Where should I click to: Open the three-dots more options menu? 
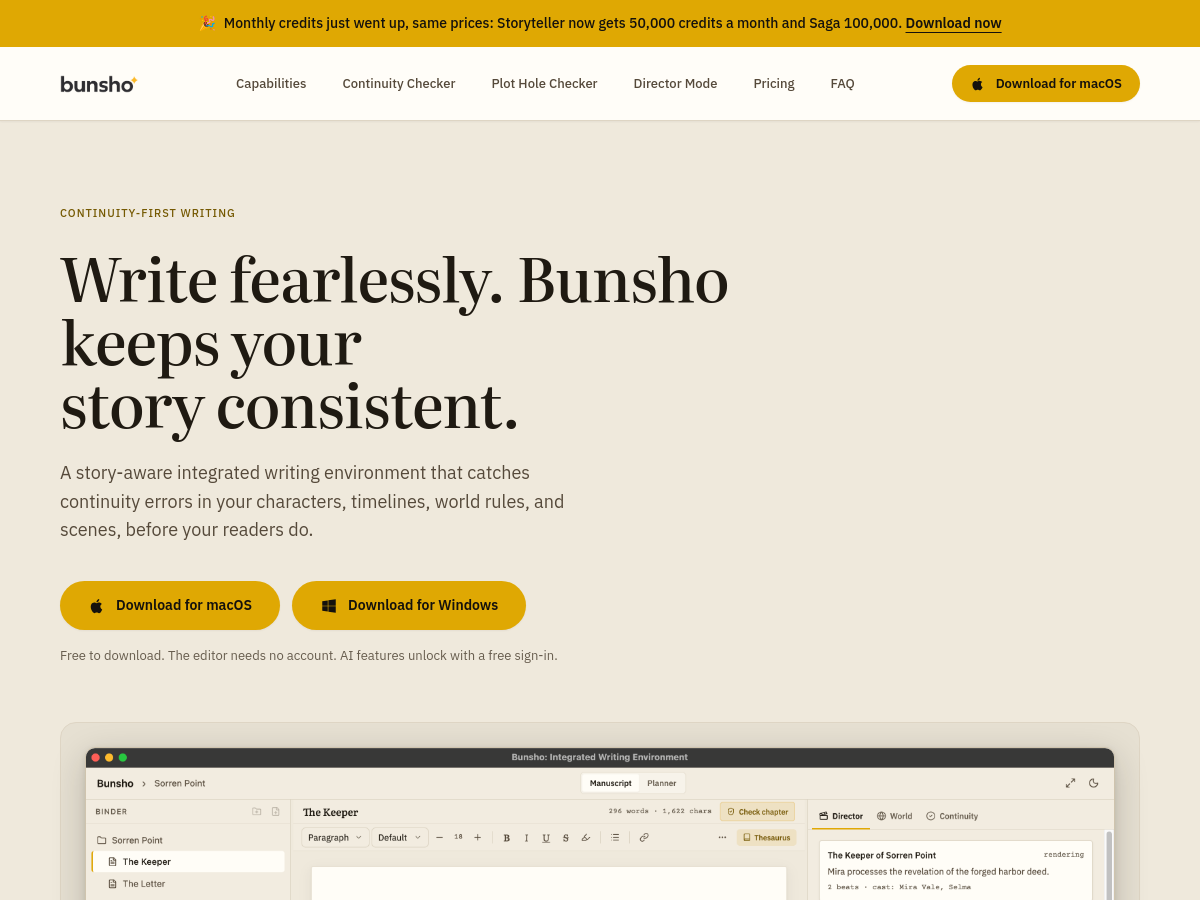point(722,837)
